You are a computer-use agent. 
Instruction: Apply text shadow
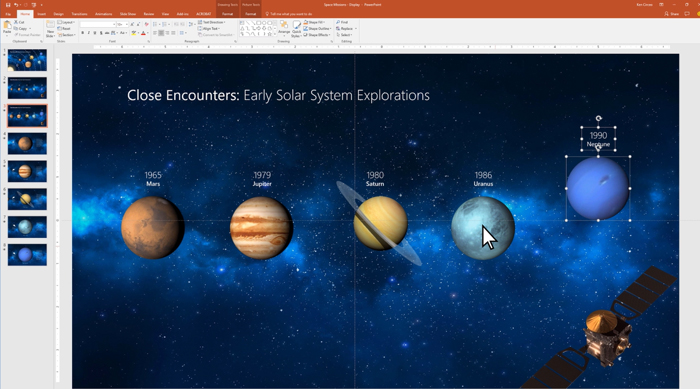point(101,33)
